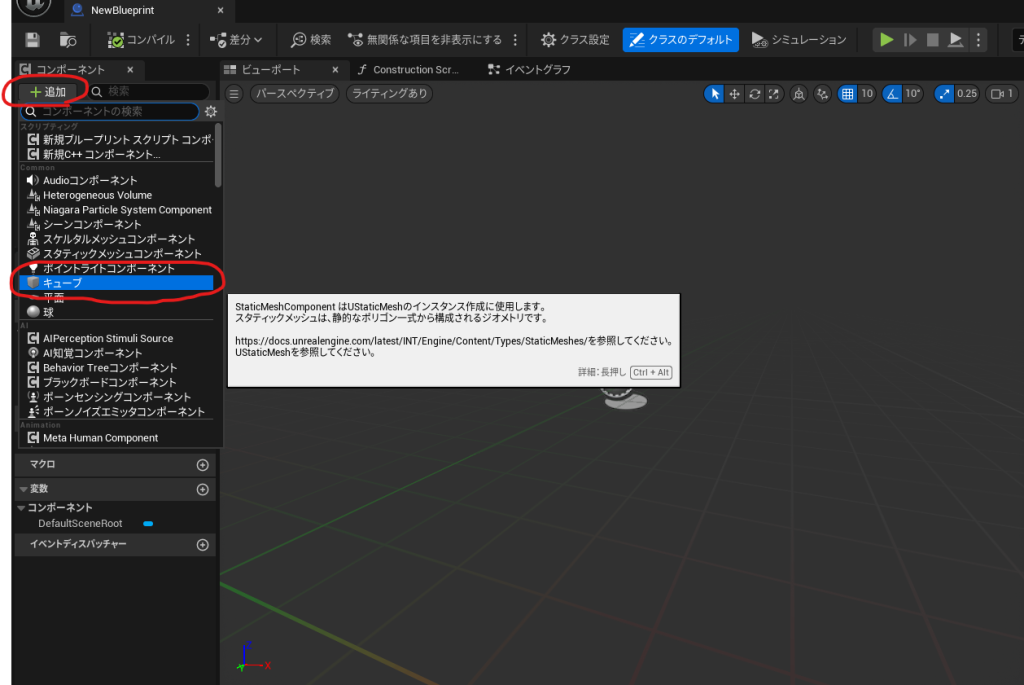Click the gear icon beside component search

tap(210, 111)
